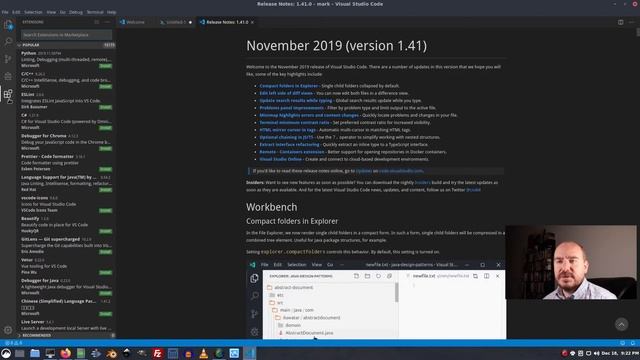The height and width of the screenshot is (360, 640).
Task: Follow the Update search results while typing link
Action: coord(296,100)
